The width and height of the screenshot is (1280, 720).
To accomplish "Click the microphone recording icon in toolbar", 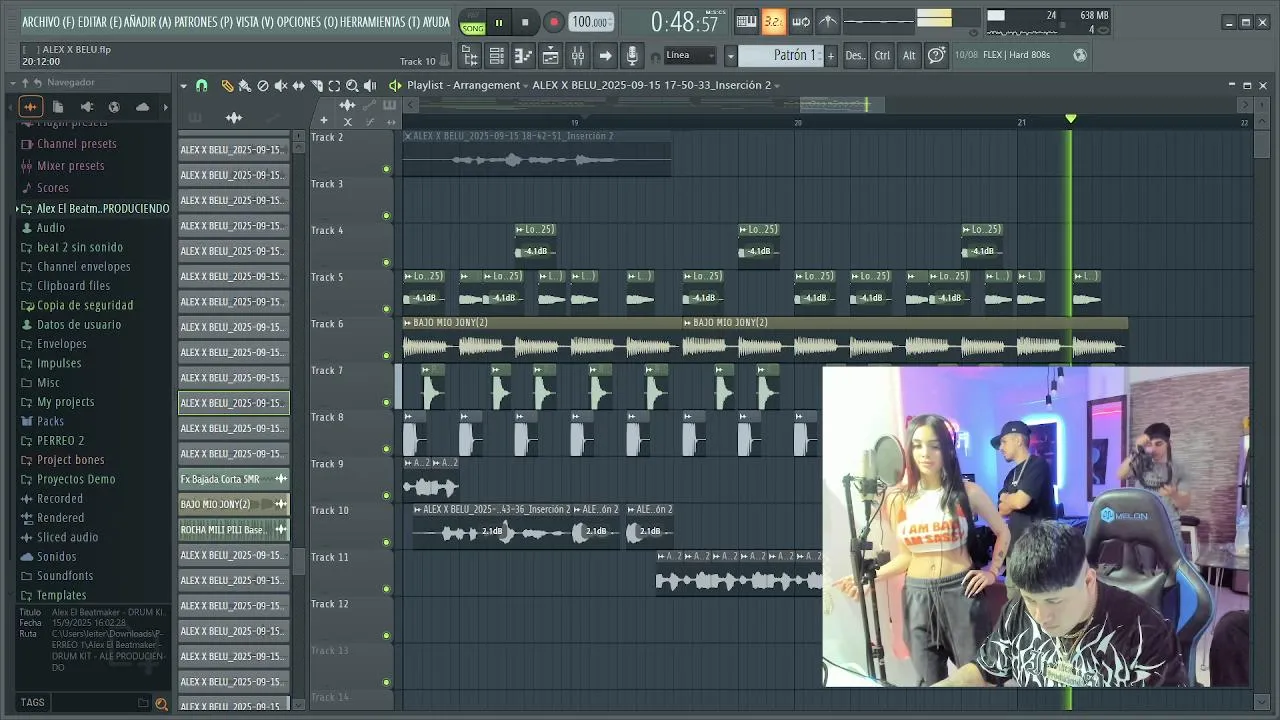I will click(631, 56).
